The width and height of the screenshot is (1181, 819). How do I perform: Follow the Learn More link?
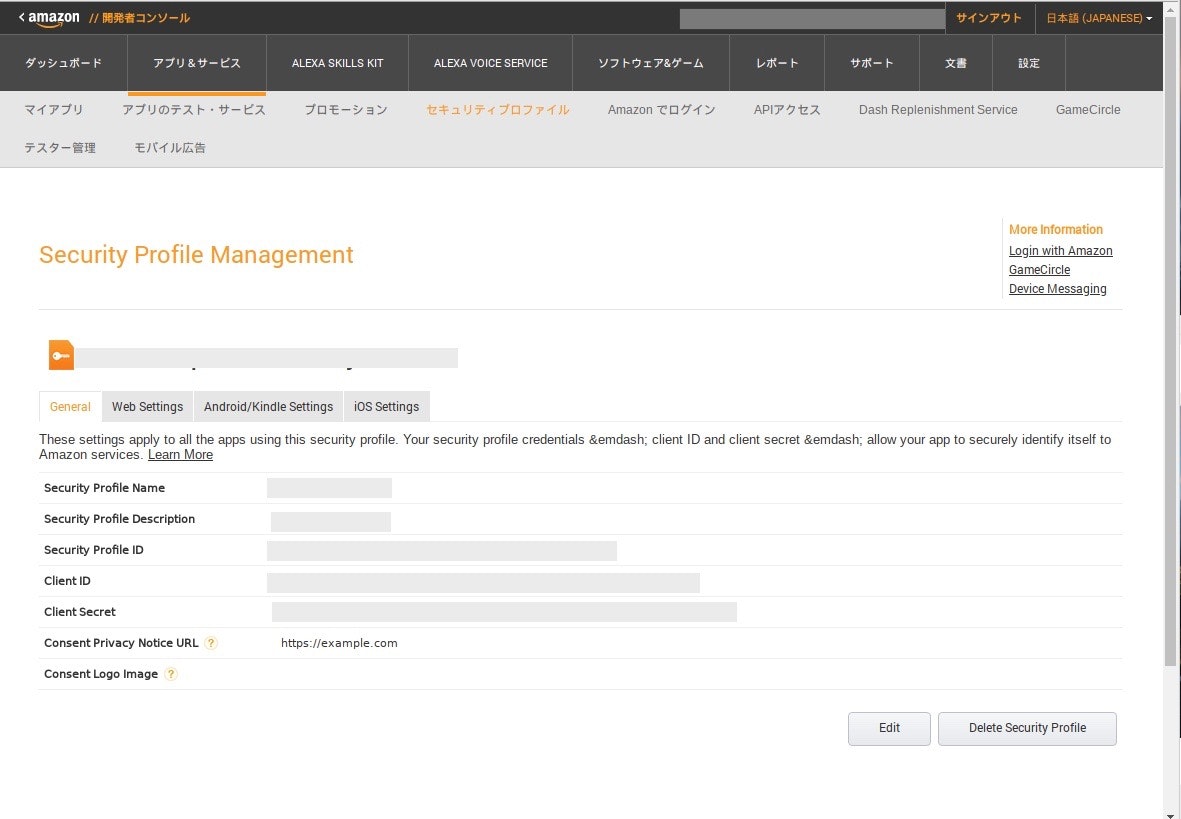(180, 455)
